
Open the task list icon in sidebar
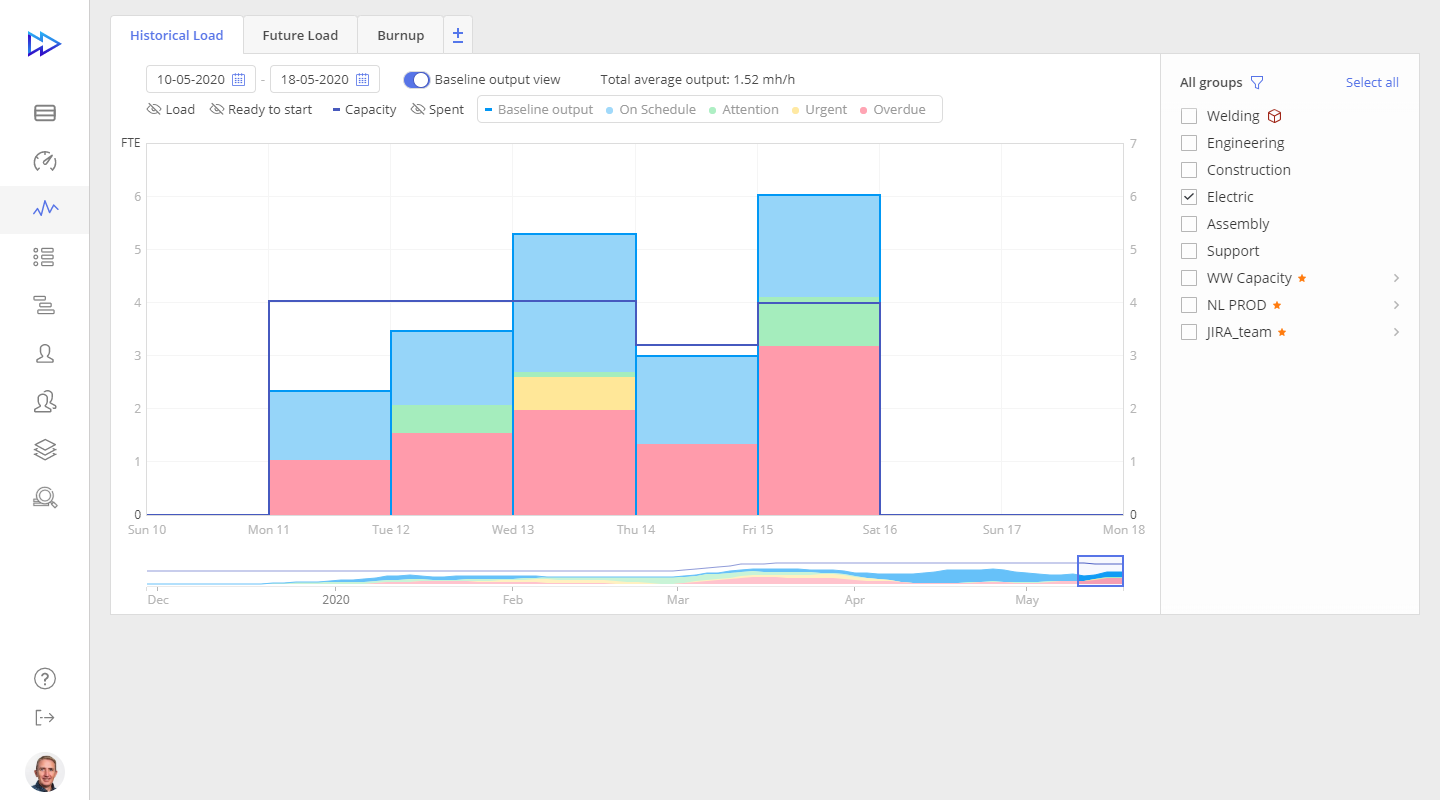coord(45,258)
